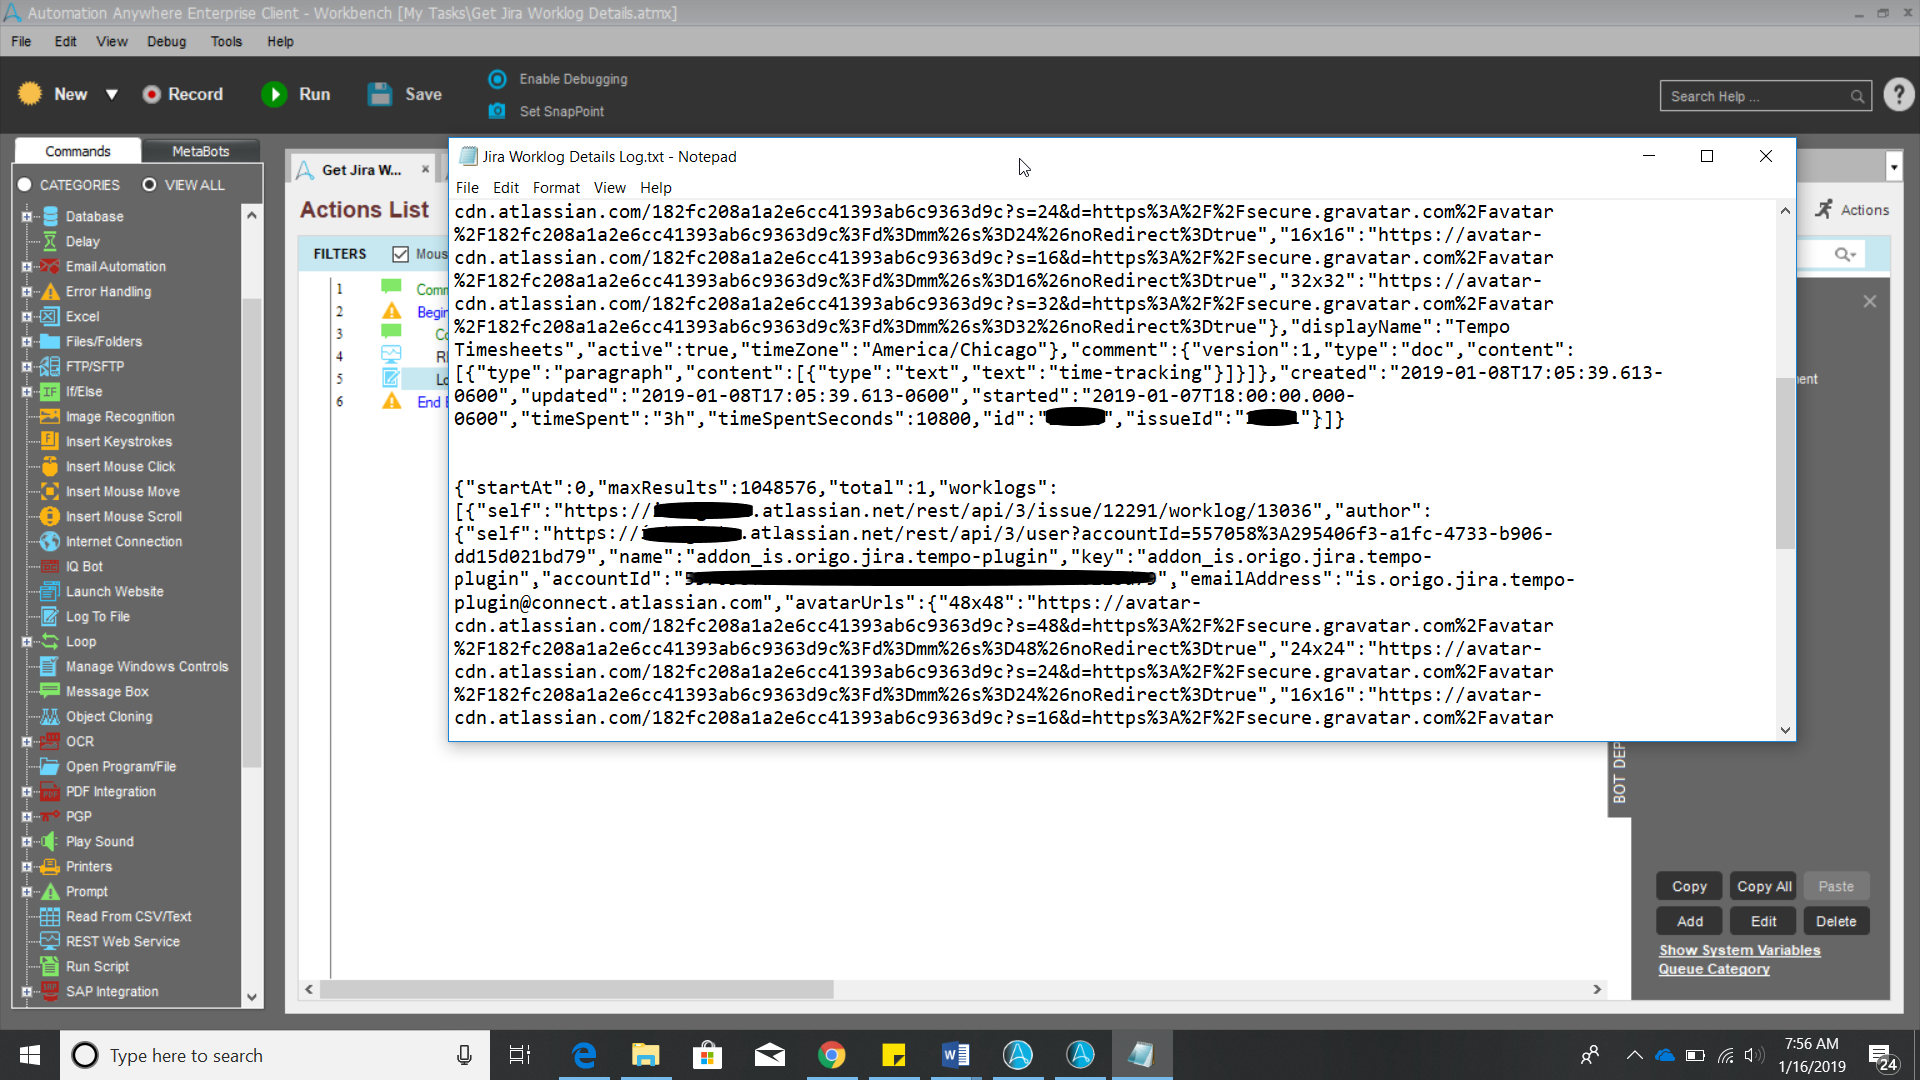Click the Set SnapPoint camera icon
Image resolution: width=1920 pixels, height=1080 pixels.
497,111
